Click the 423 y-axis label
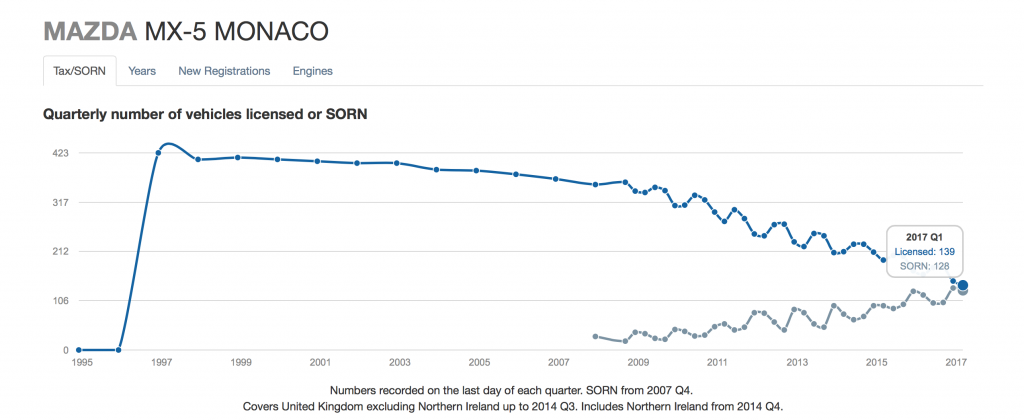The height and width of the screenshot is (420, 1024). pos(59,153)
